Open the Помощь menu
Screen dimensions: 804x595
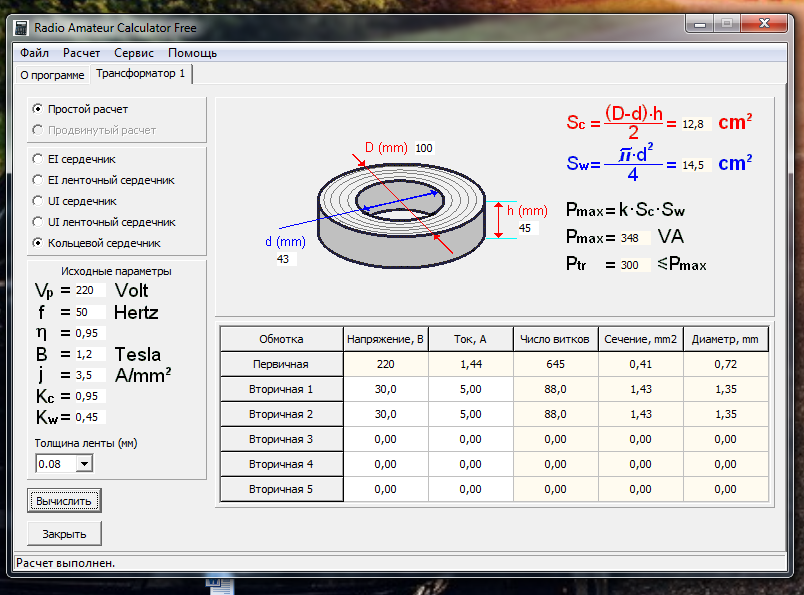(x=192, y=53)
